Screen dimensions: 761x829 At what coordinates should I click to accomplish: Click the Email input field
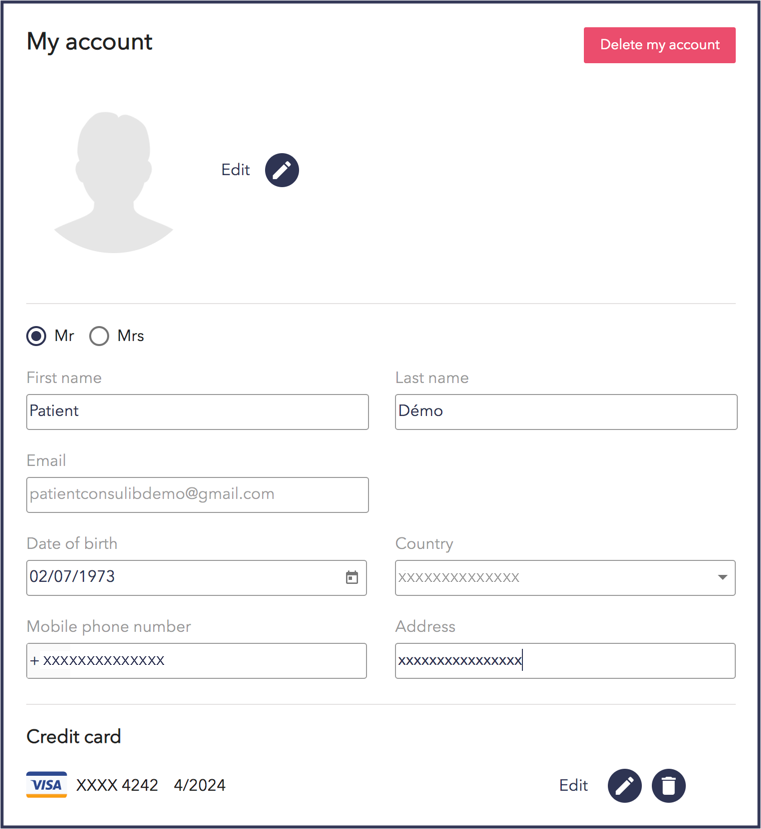(x=197, y=495)
